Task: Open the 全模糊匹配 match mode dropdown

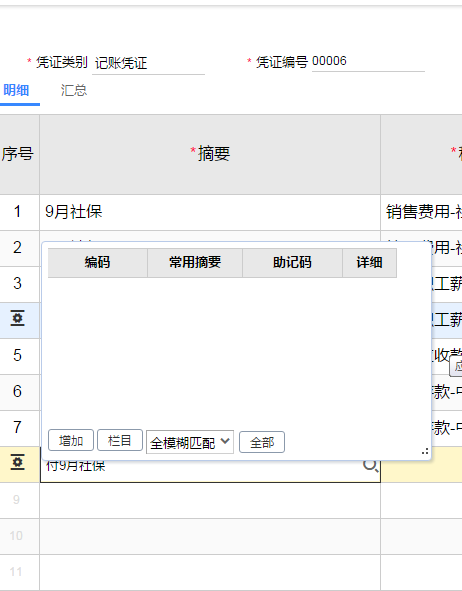Action: click(190, 442)
